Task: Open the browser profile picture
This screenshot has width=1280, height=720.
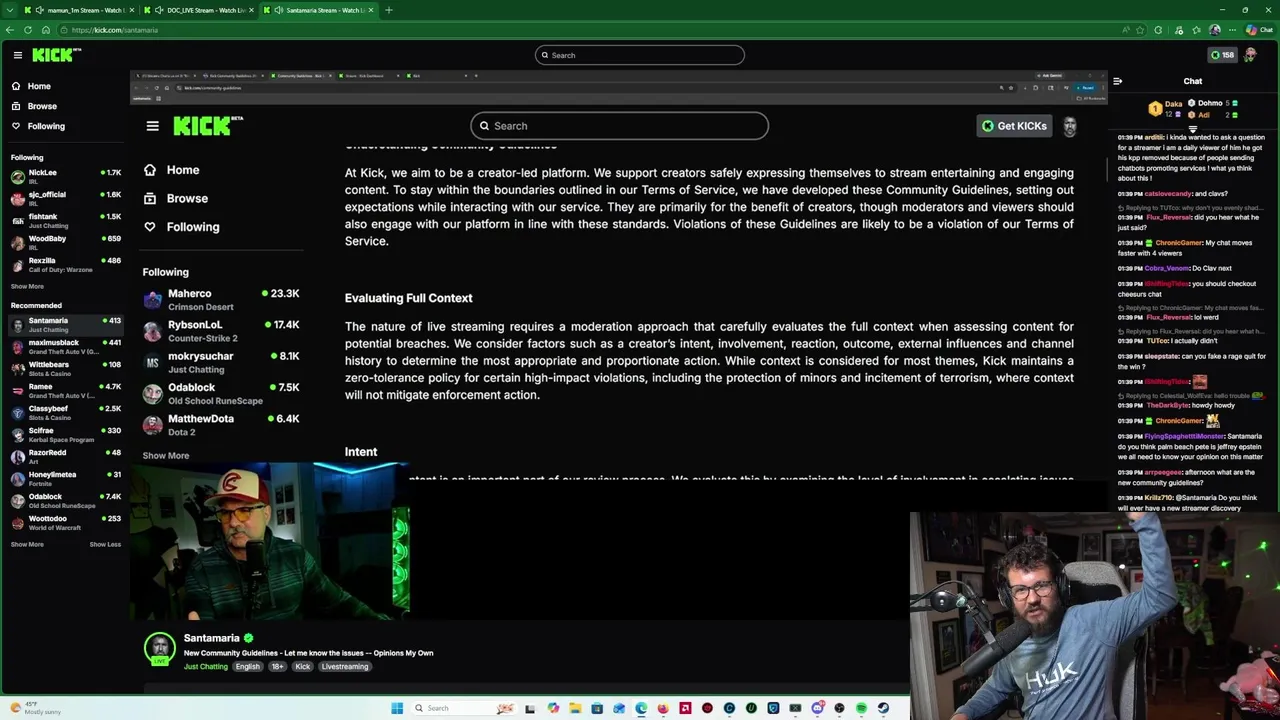Action: click(x=1215, y=30)
